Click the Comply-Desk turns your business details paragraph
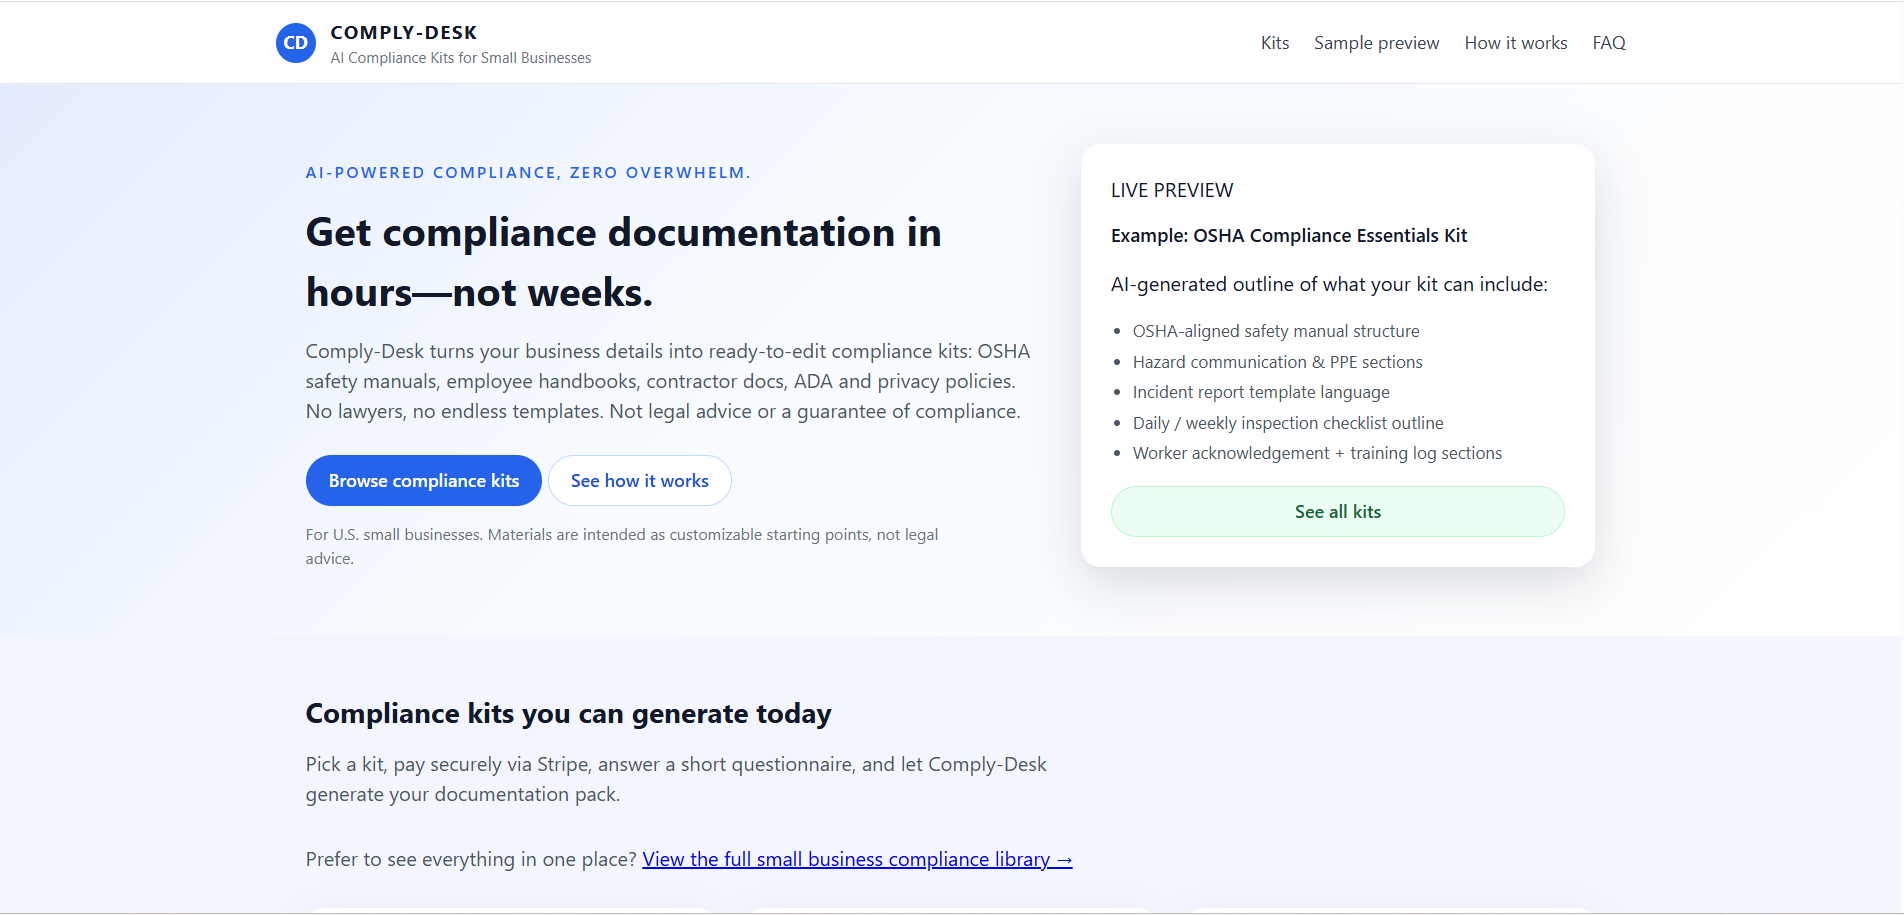 [668, 382]
